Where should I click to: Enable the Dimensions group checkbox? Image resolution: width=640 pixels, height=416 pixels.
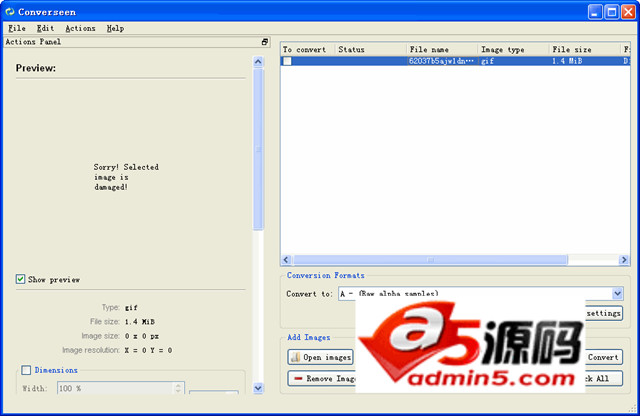coord(27,369)
